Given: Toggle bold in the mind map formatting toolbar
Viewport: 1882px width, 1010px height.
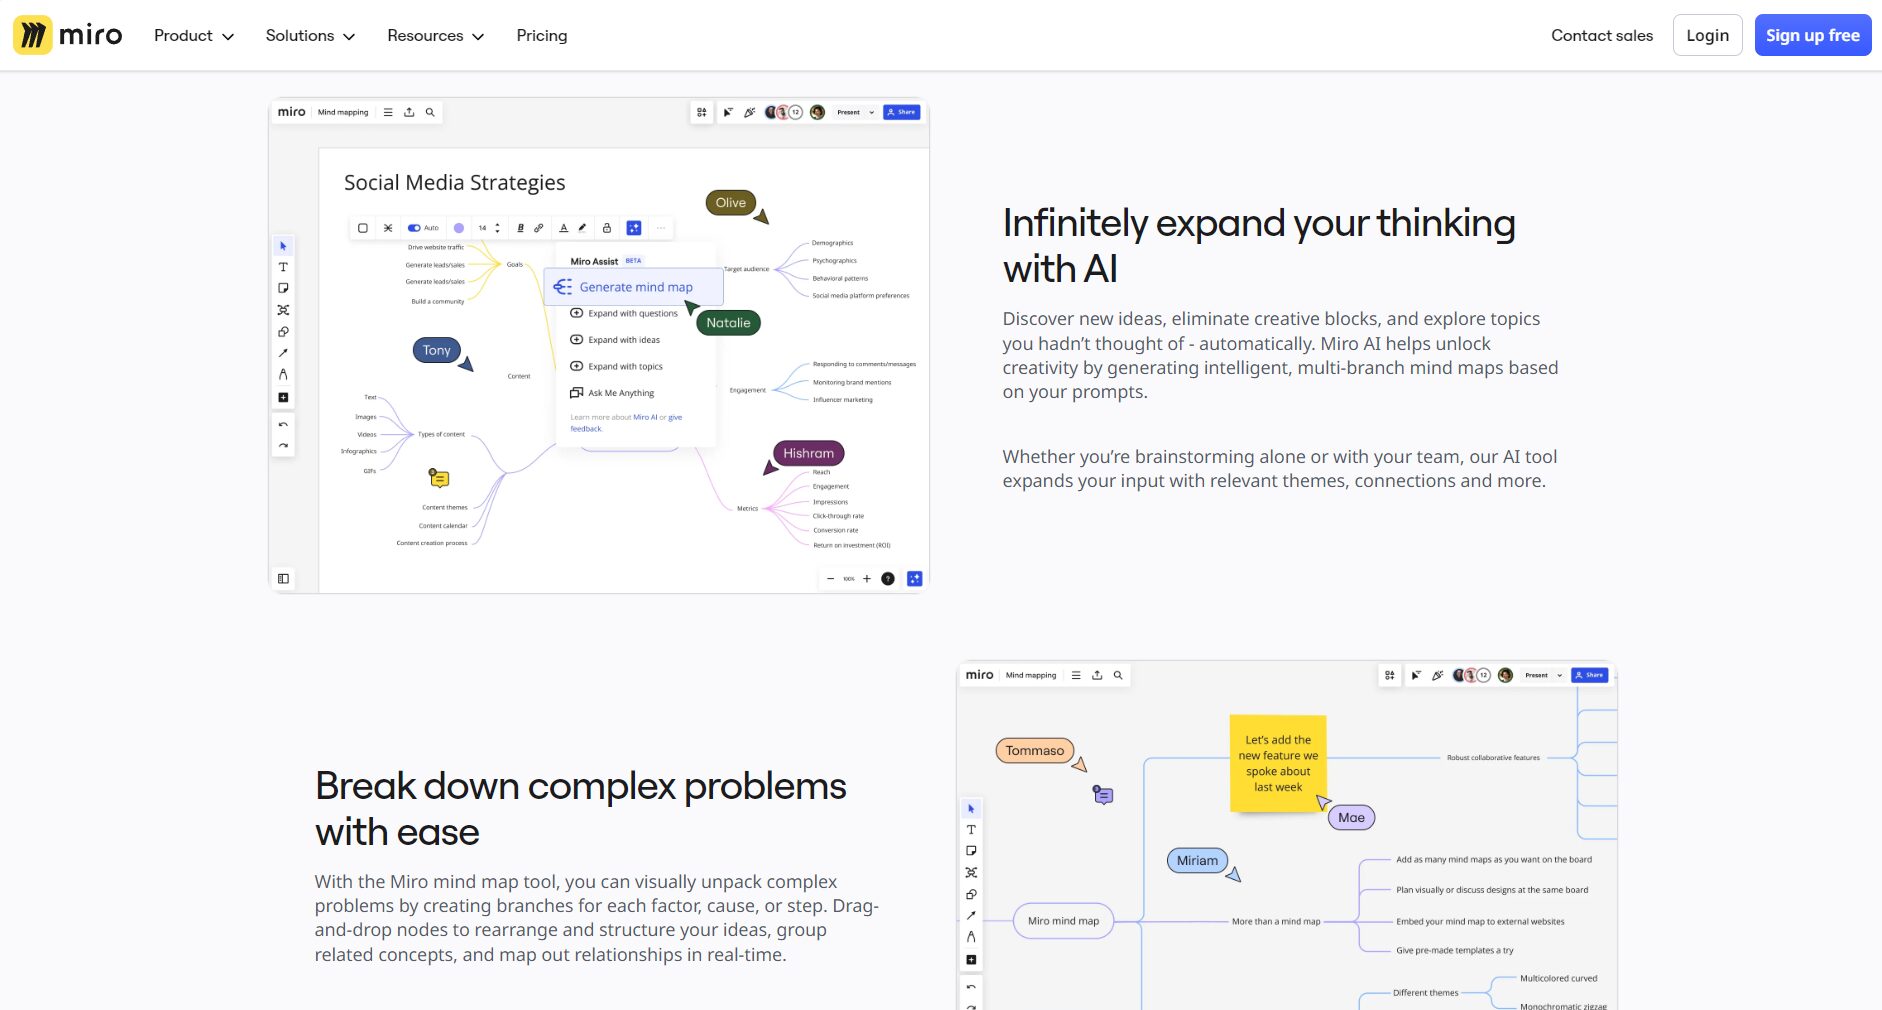Looking at the screenshot, I should pyautogui.click(x=520, y=228).
